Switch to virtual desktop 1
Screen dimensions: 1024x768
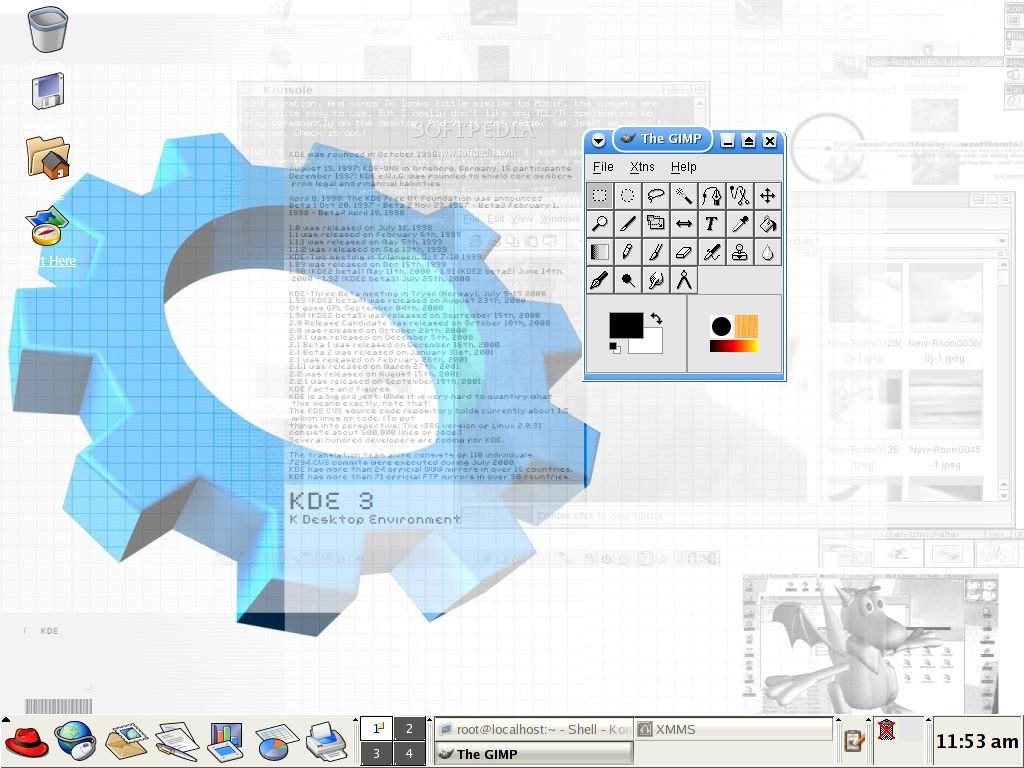377,728
